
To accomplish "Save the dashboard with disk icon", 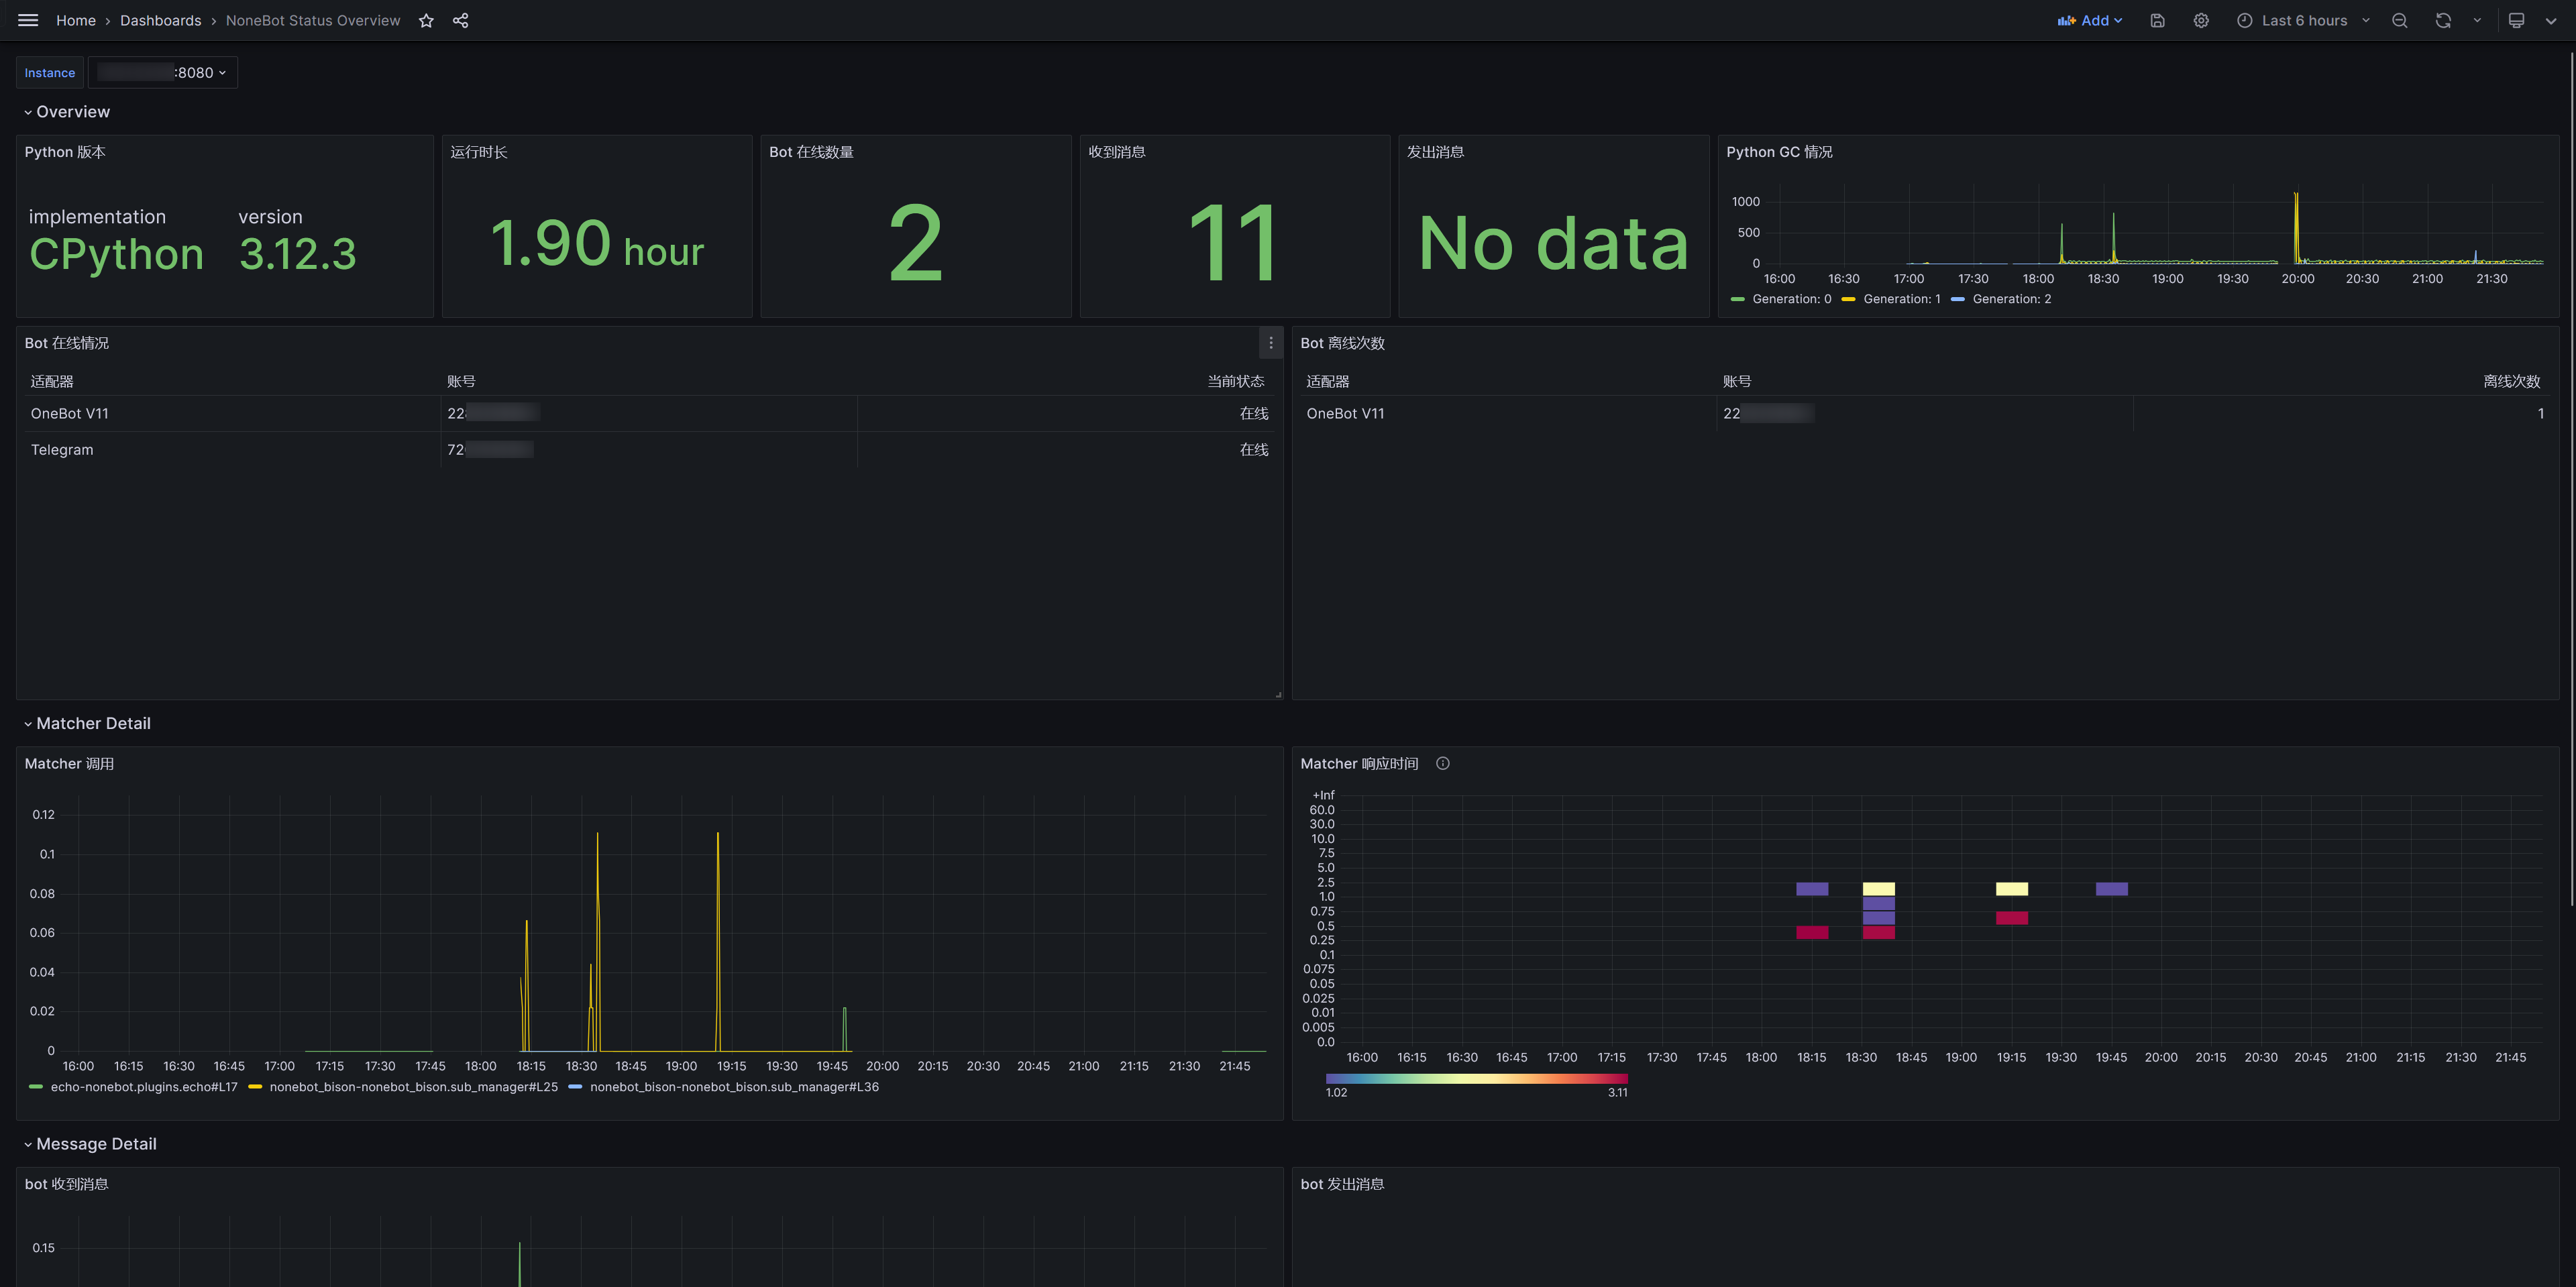I will [2157, 20].
